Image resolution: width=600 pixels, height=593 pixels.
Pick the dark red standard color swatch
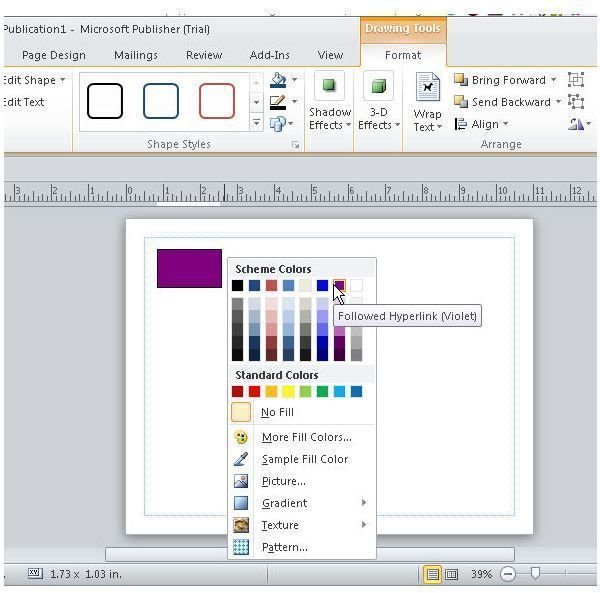237,391
